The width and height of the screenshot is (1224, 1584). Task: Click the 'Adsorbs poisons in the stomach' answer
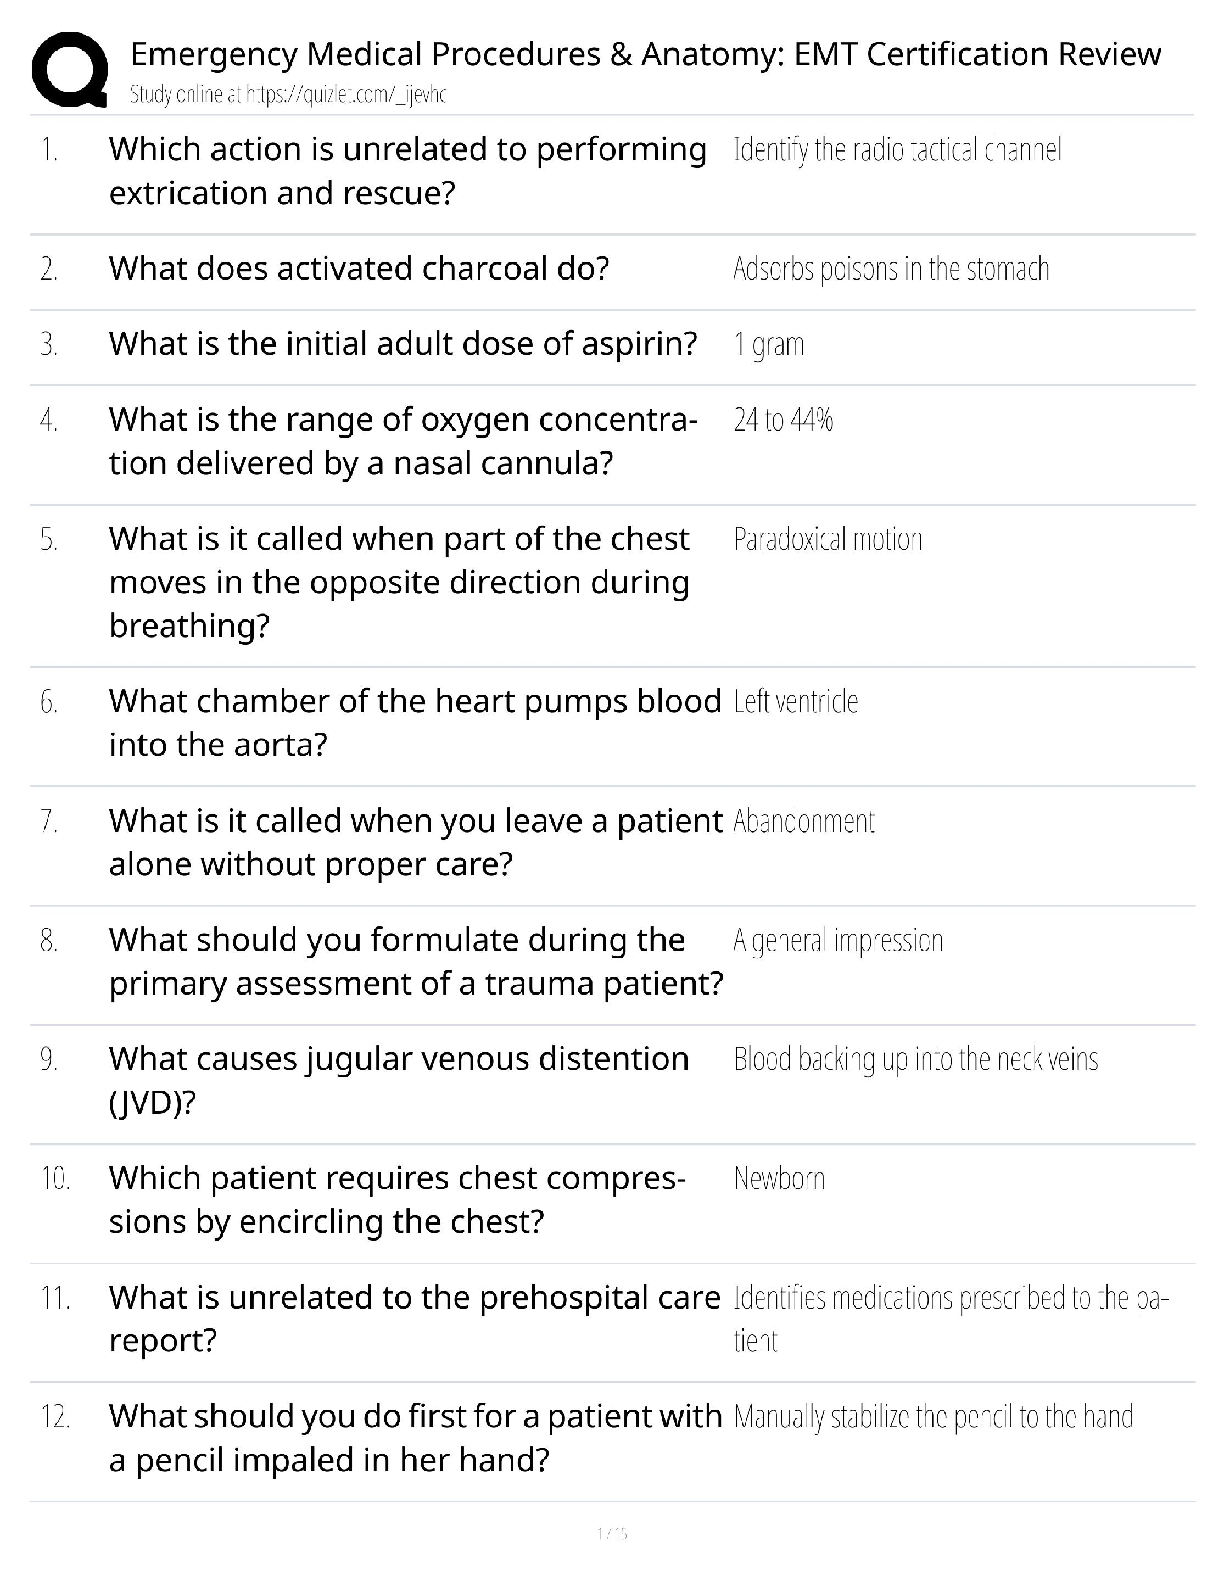pos(891,270)
